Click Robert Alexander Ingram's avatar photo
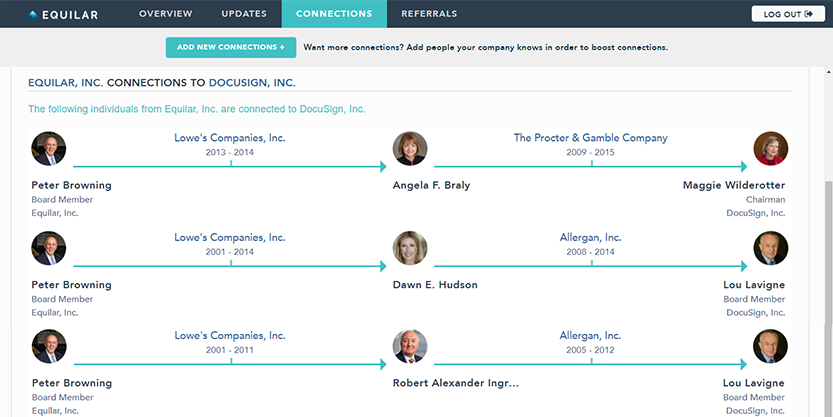Viewport: 833px width, 417px height. 410,346
